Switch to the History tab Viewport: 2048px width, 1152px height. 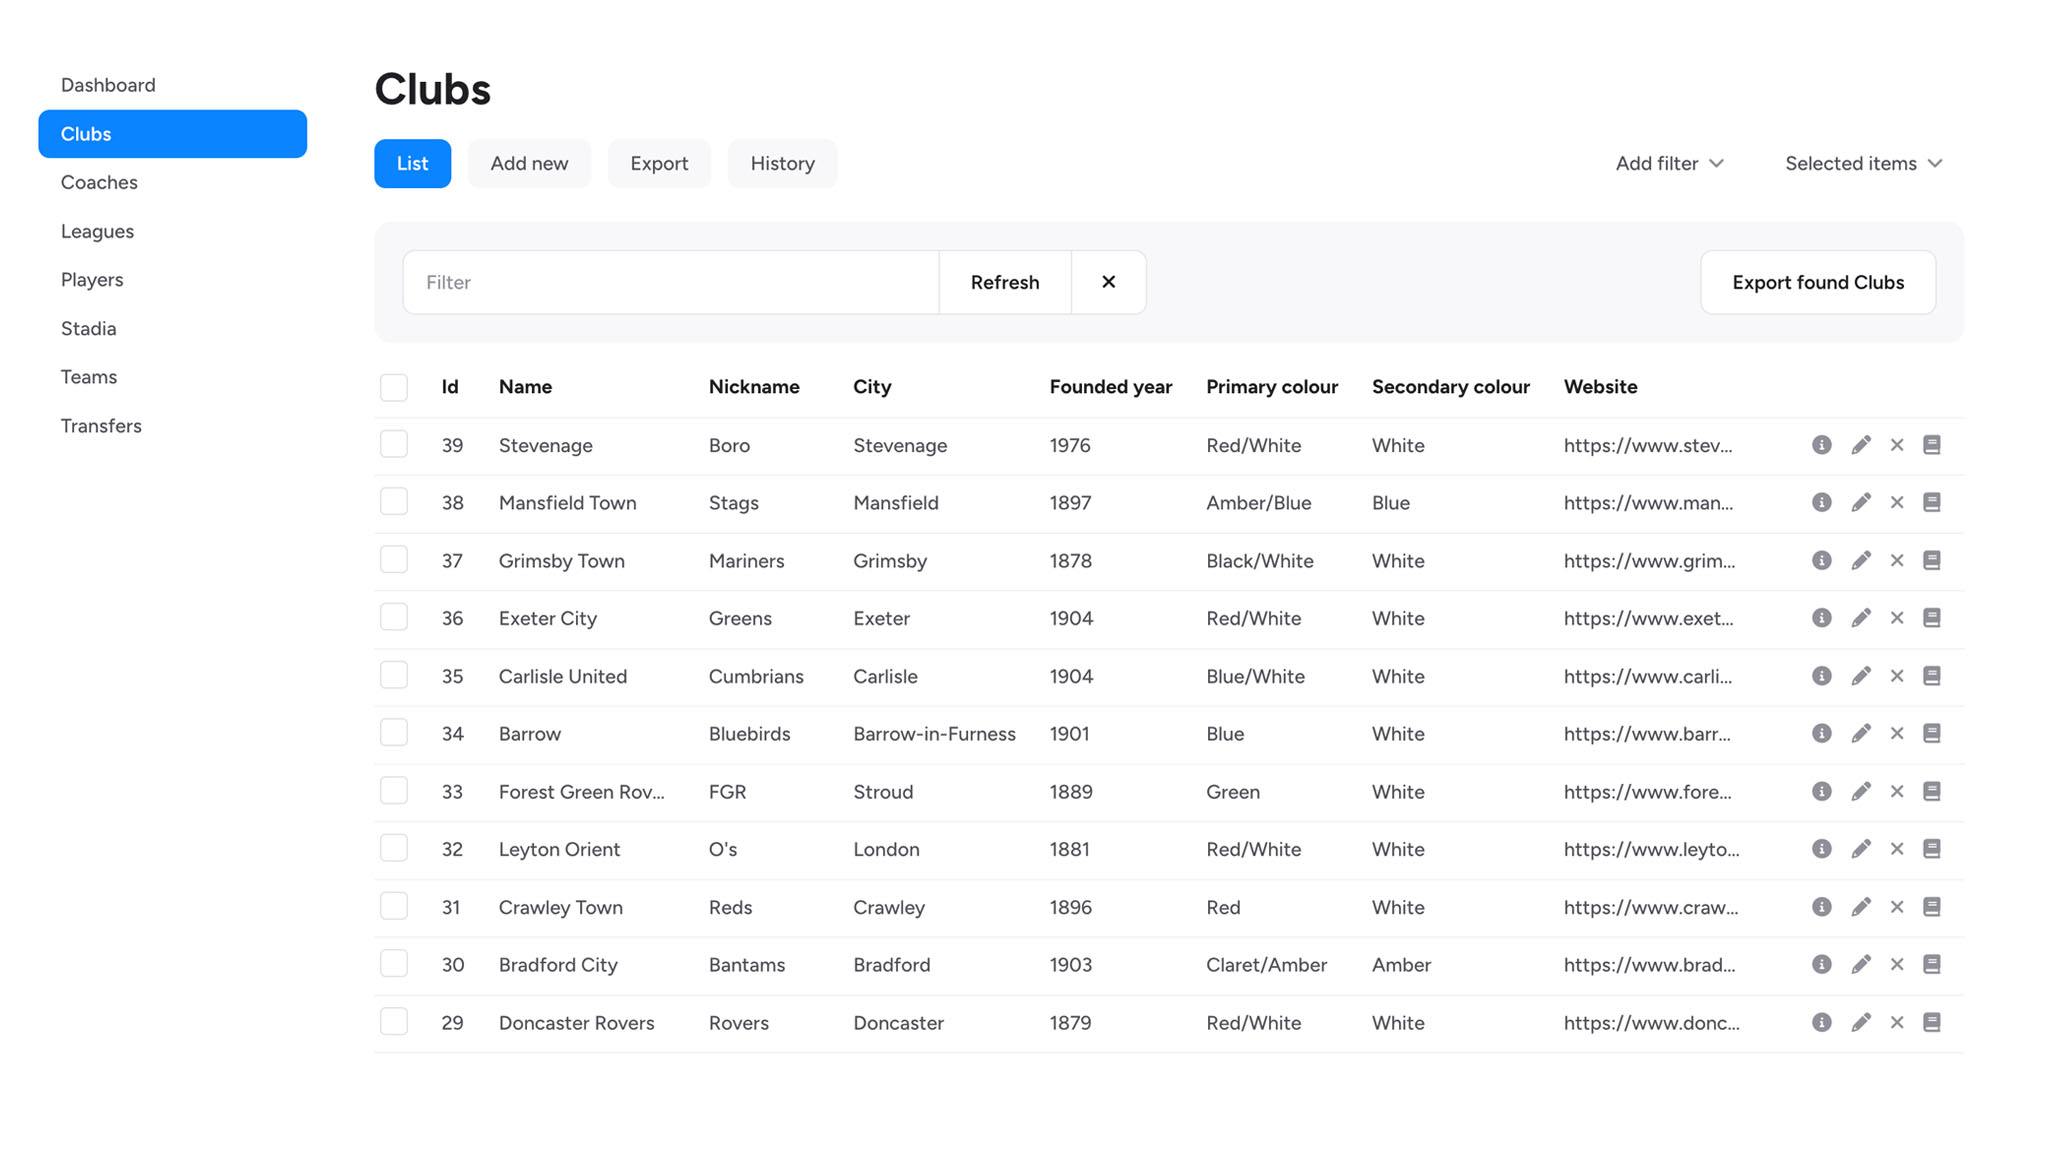point(782,163)
